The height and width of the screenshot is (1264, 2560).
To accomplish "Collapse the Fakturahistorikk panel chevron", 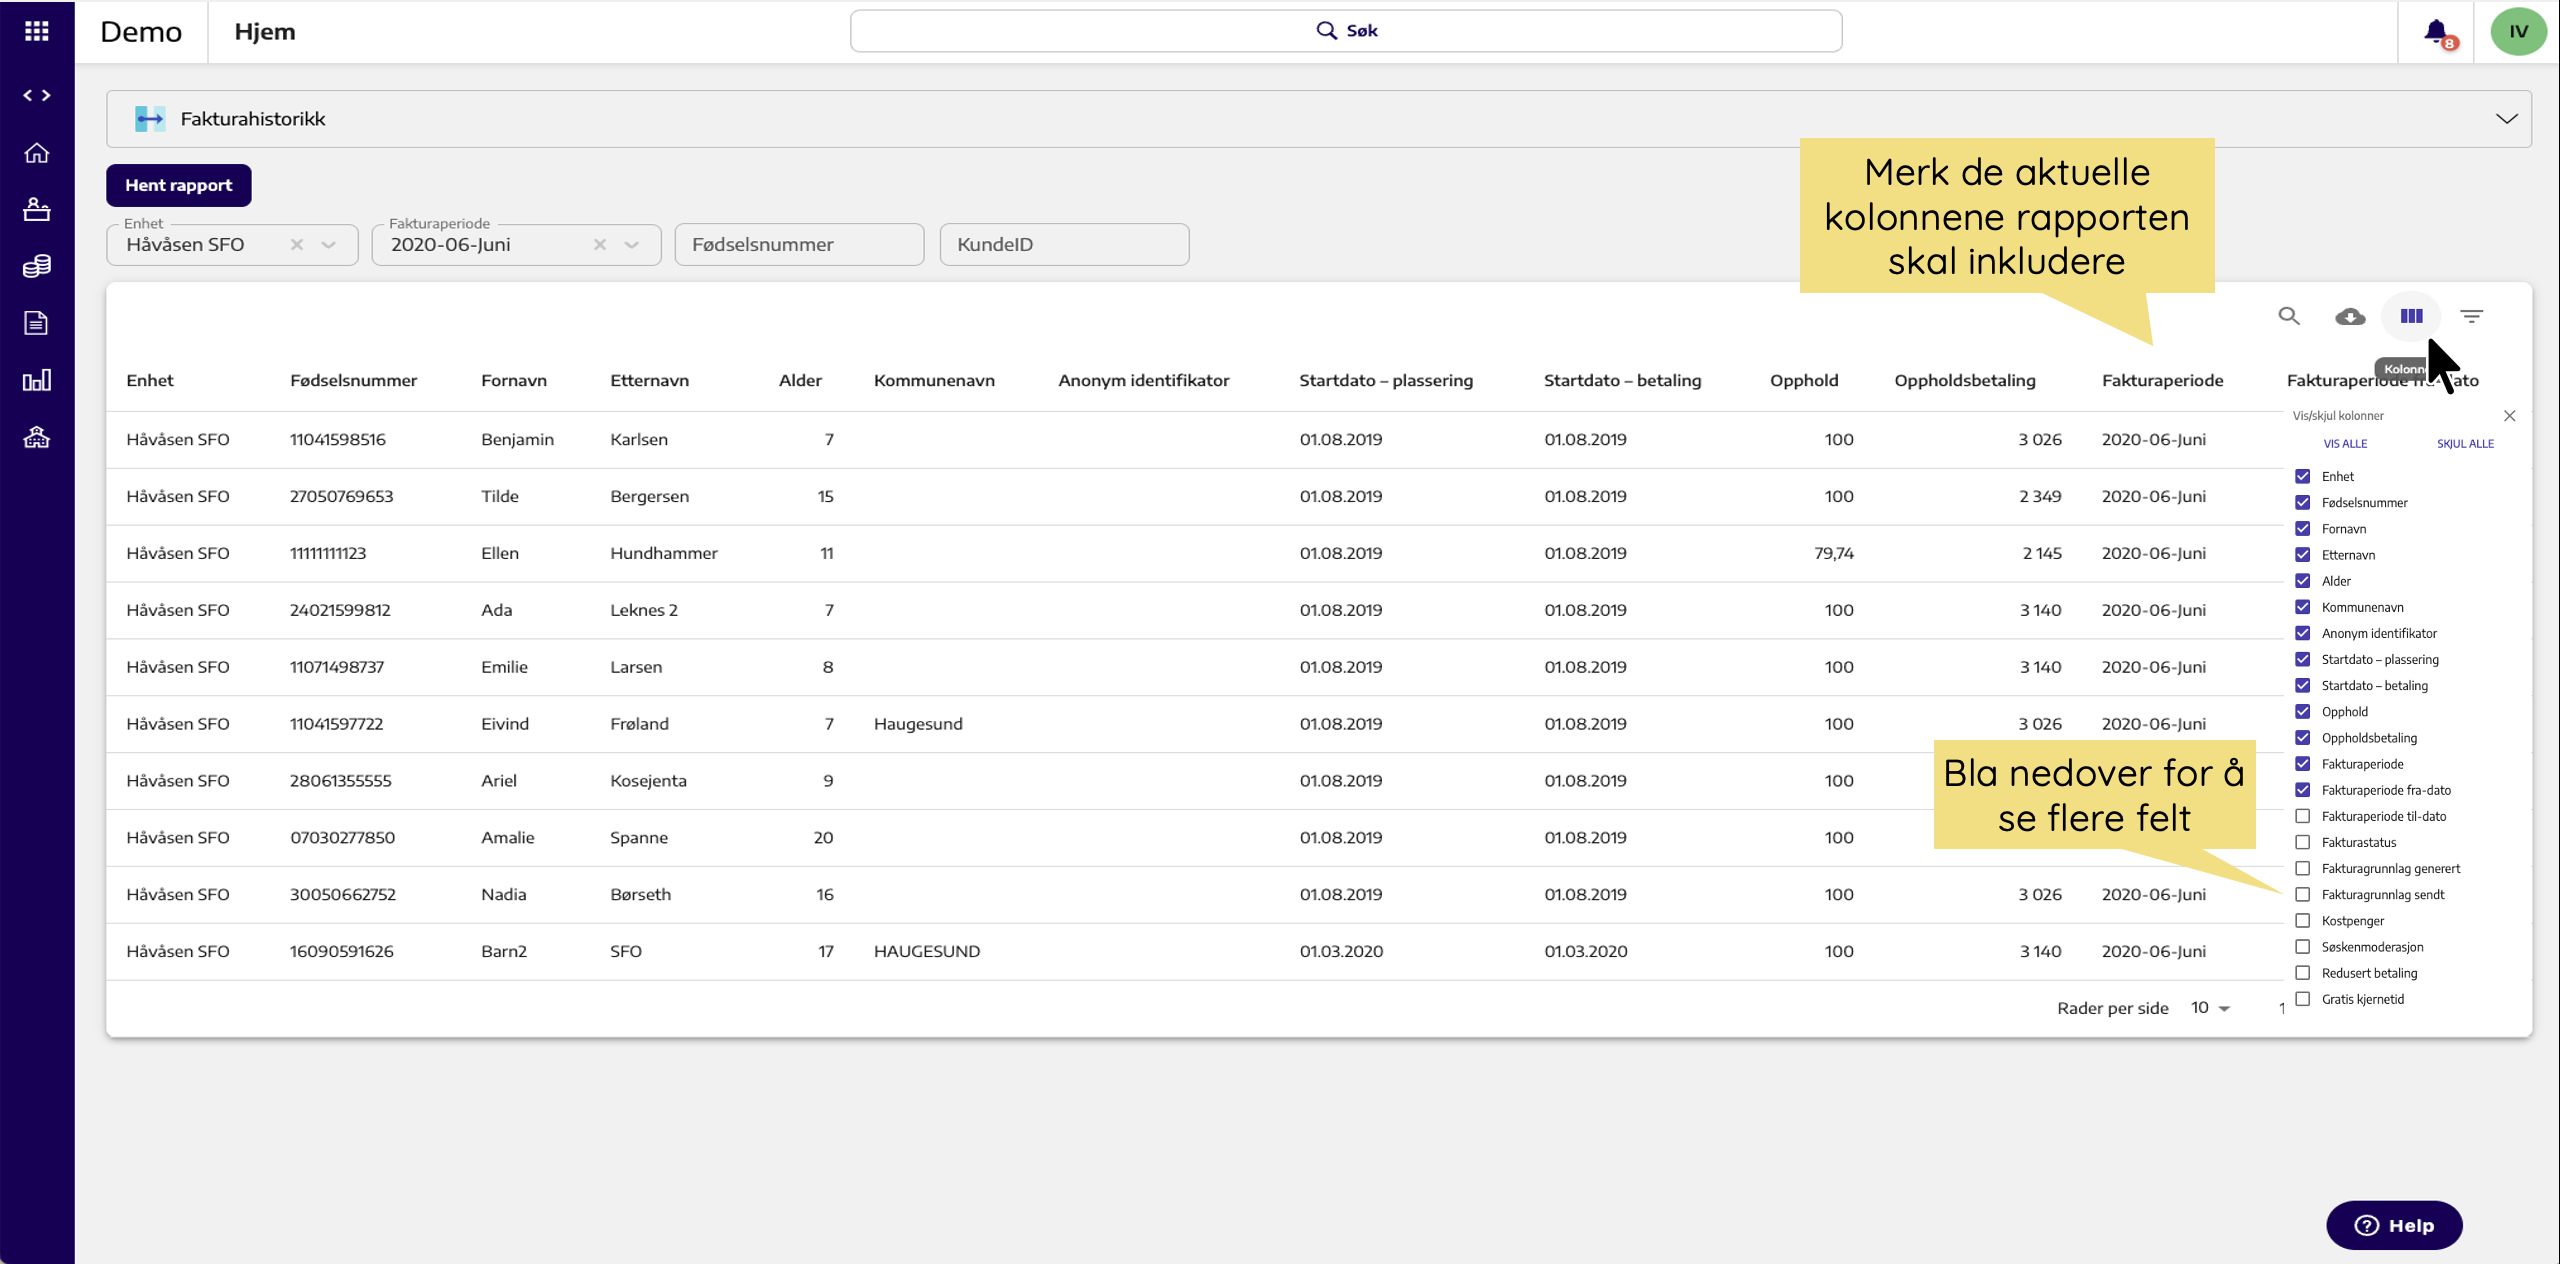I will 2506,119.
